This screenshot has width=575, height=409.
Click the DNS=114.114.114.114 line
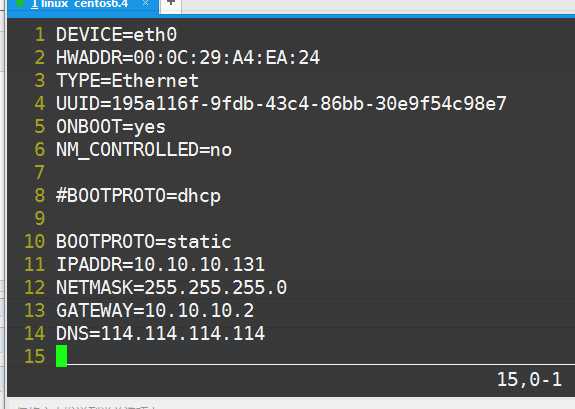[160, 333]
